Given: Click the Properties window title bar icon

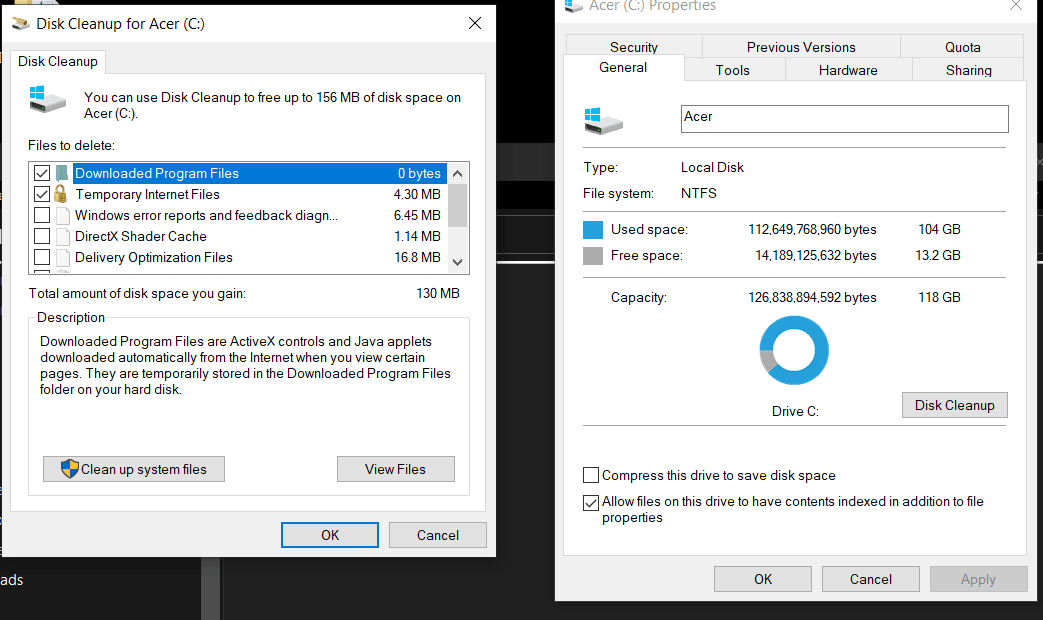Looking at the screenshot, I should [x=573, y=6].
